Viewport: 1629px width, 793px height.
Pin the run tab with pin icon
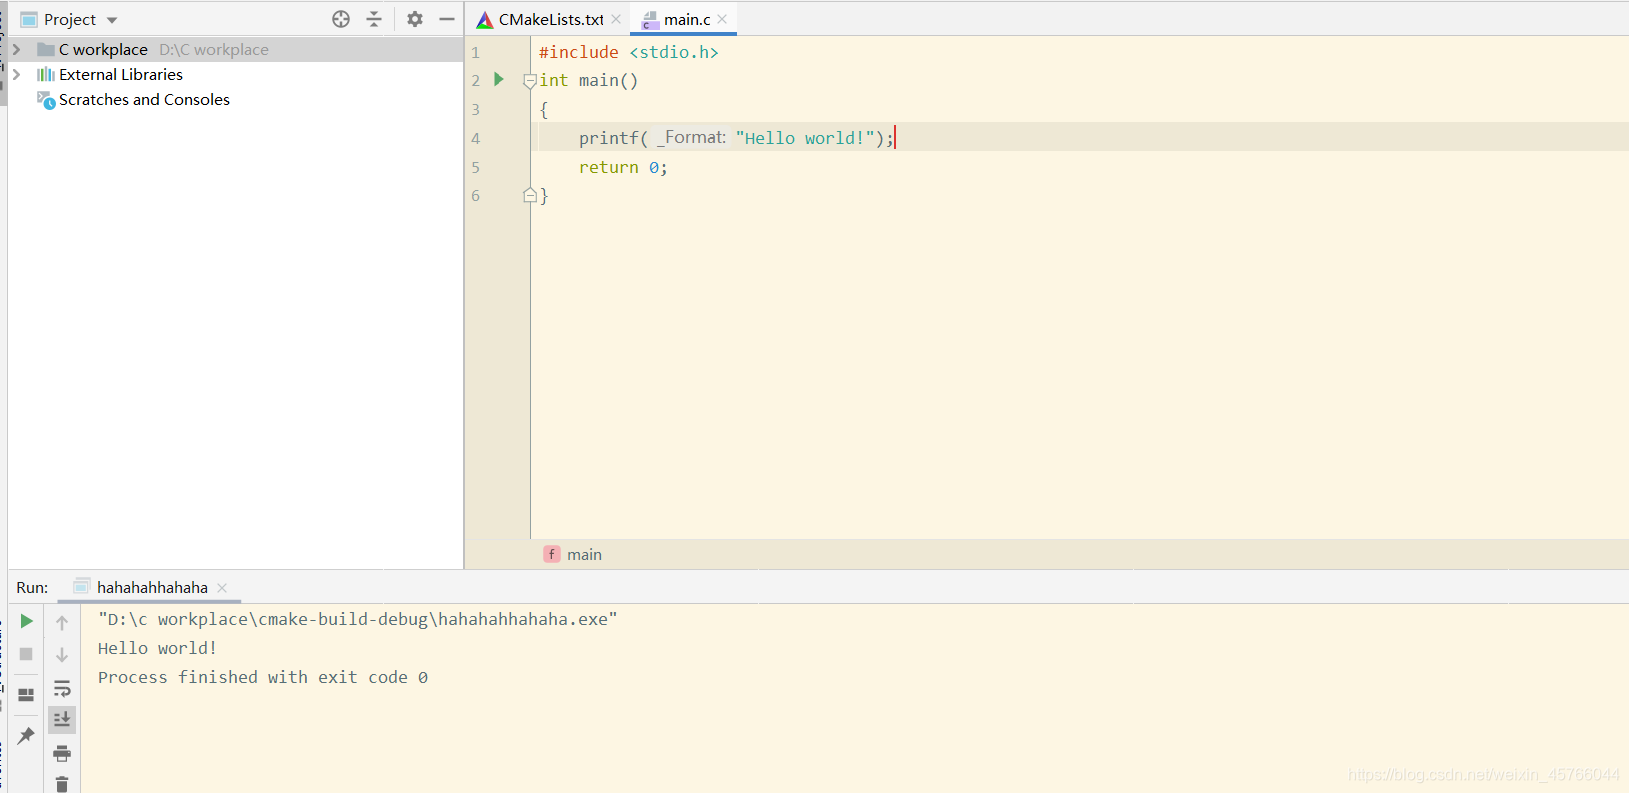coord(27,736)
